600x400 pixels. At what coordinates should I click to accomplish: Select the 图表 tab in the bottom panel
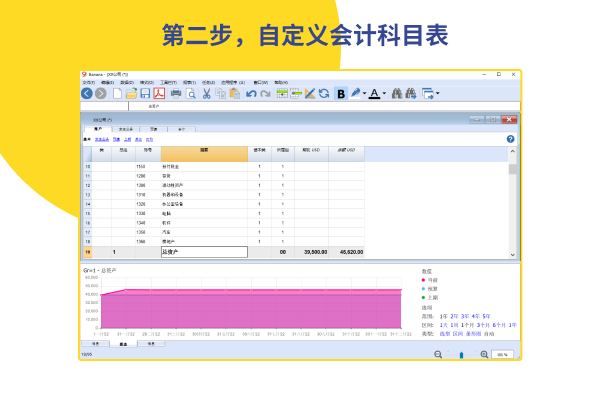click(x=123, y=344)
